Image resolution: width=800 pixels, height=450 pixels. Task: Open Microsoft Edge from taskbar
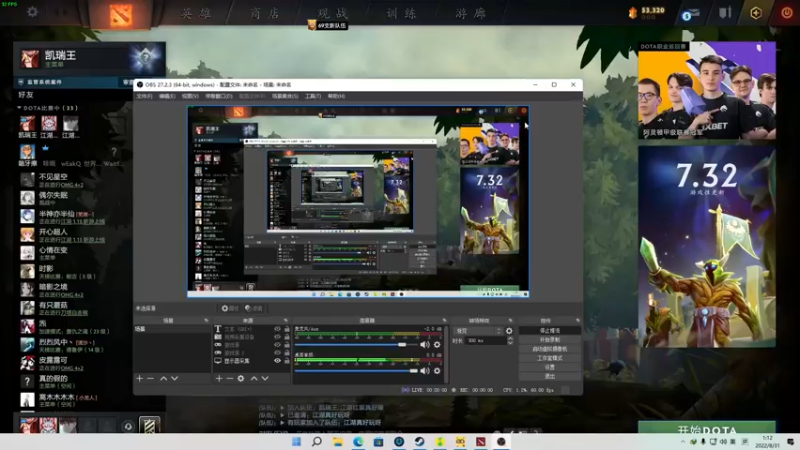click(x=358, y=441)
